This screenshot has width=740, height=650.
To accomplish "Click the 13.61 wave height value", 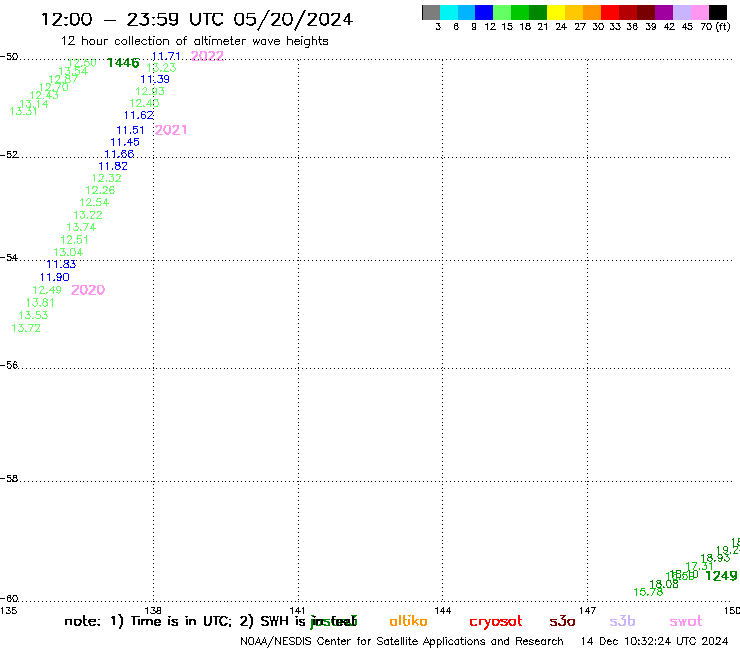I will point(40,303).
